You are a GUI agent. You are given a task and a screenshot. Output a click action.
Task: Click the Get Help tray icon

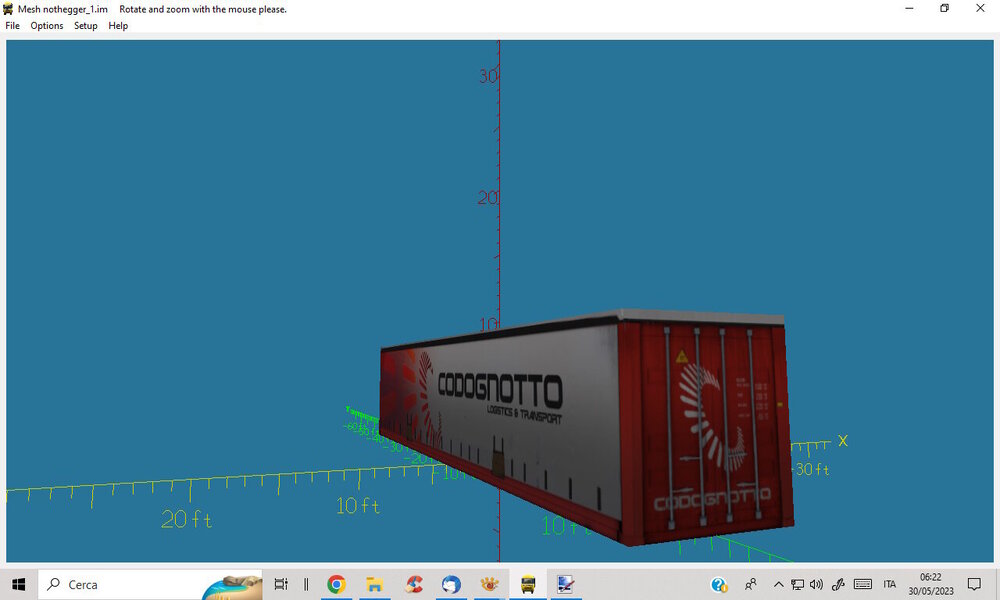coord(719,584)
